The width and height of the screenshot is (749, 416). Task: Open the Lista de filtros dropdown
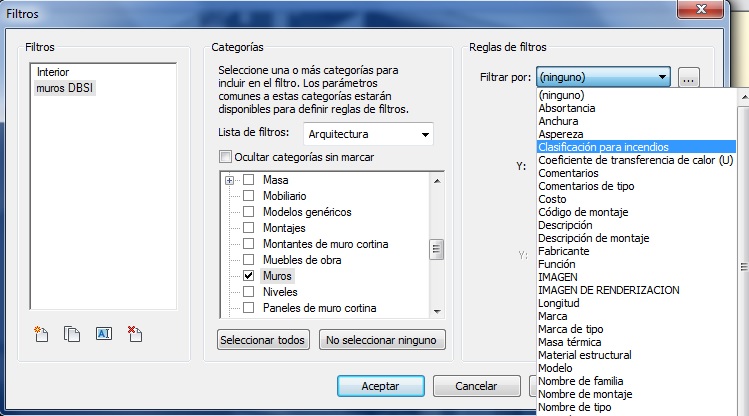point(426,134)
